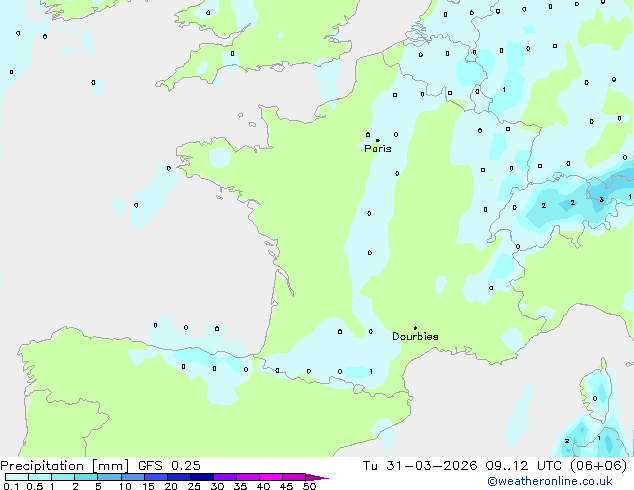The width and height of the screenshot is (634, 490).
Task: Click the Dourbies location dot marker
Action: coord(415,328)
